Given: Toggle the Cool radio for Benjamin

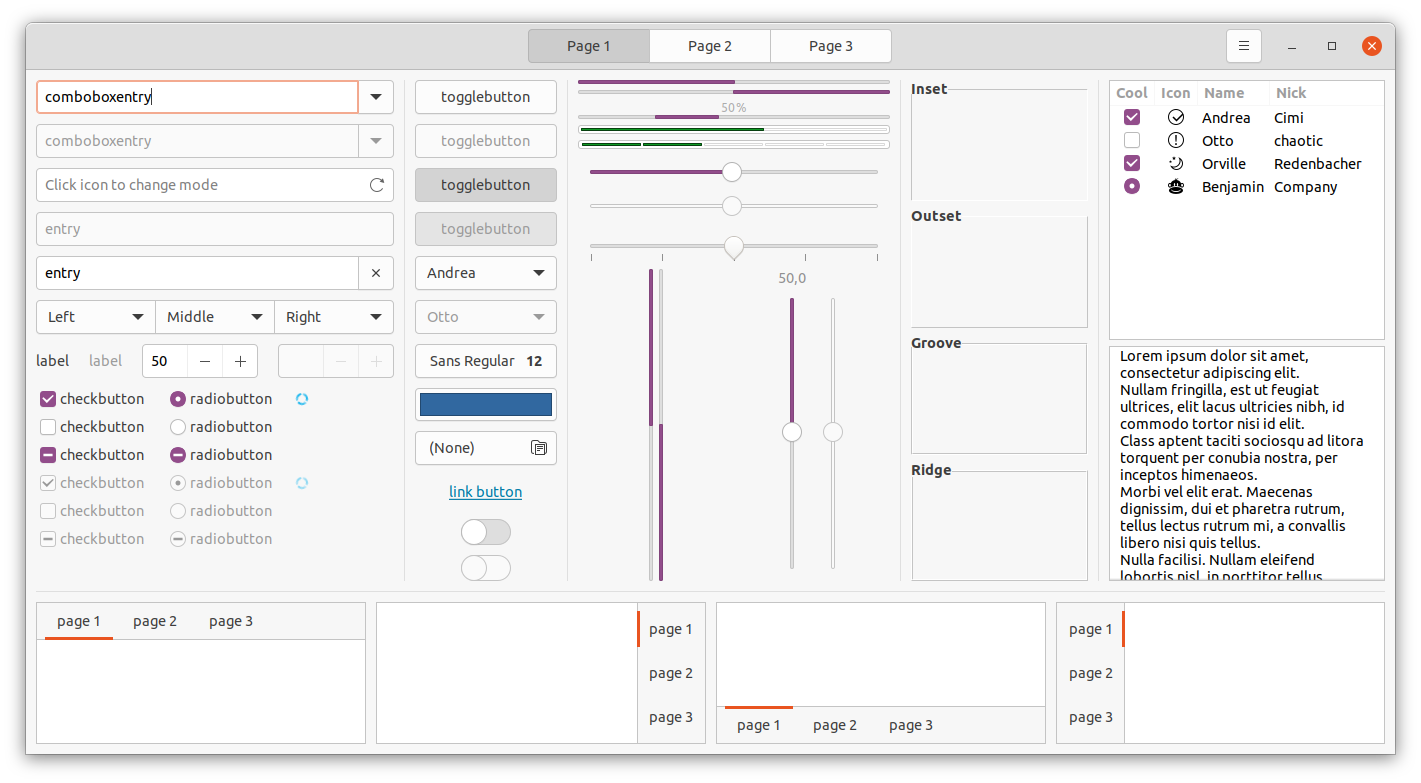Looking at the screenshot, I should coord(1132,187).
